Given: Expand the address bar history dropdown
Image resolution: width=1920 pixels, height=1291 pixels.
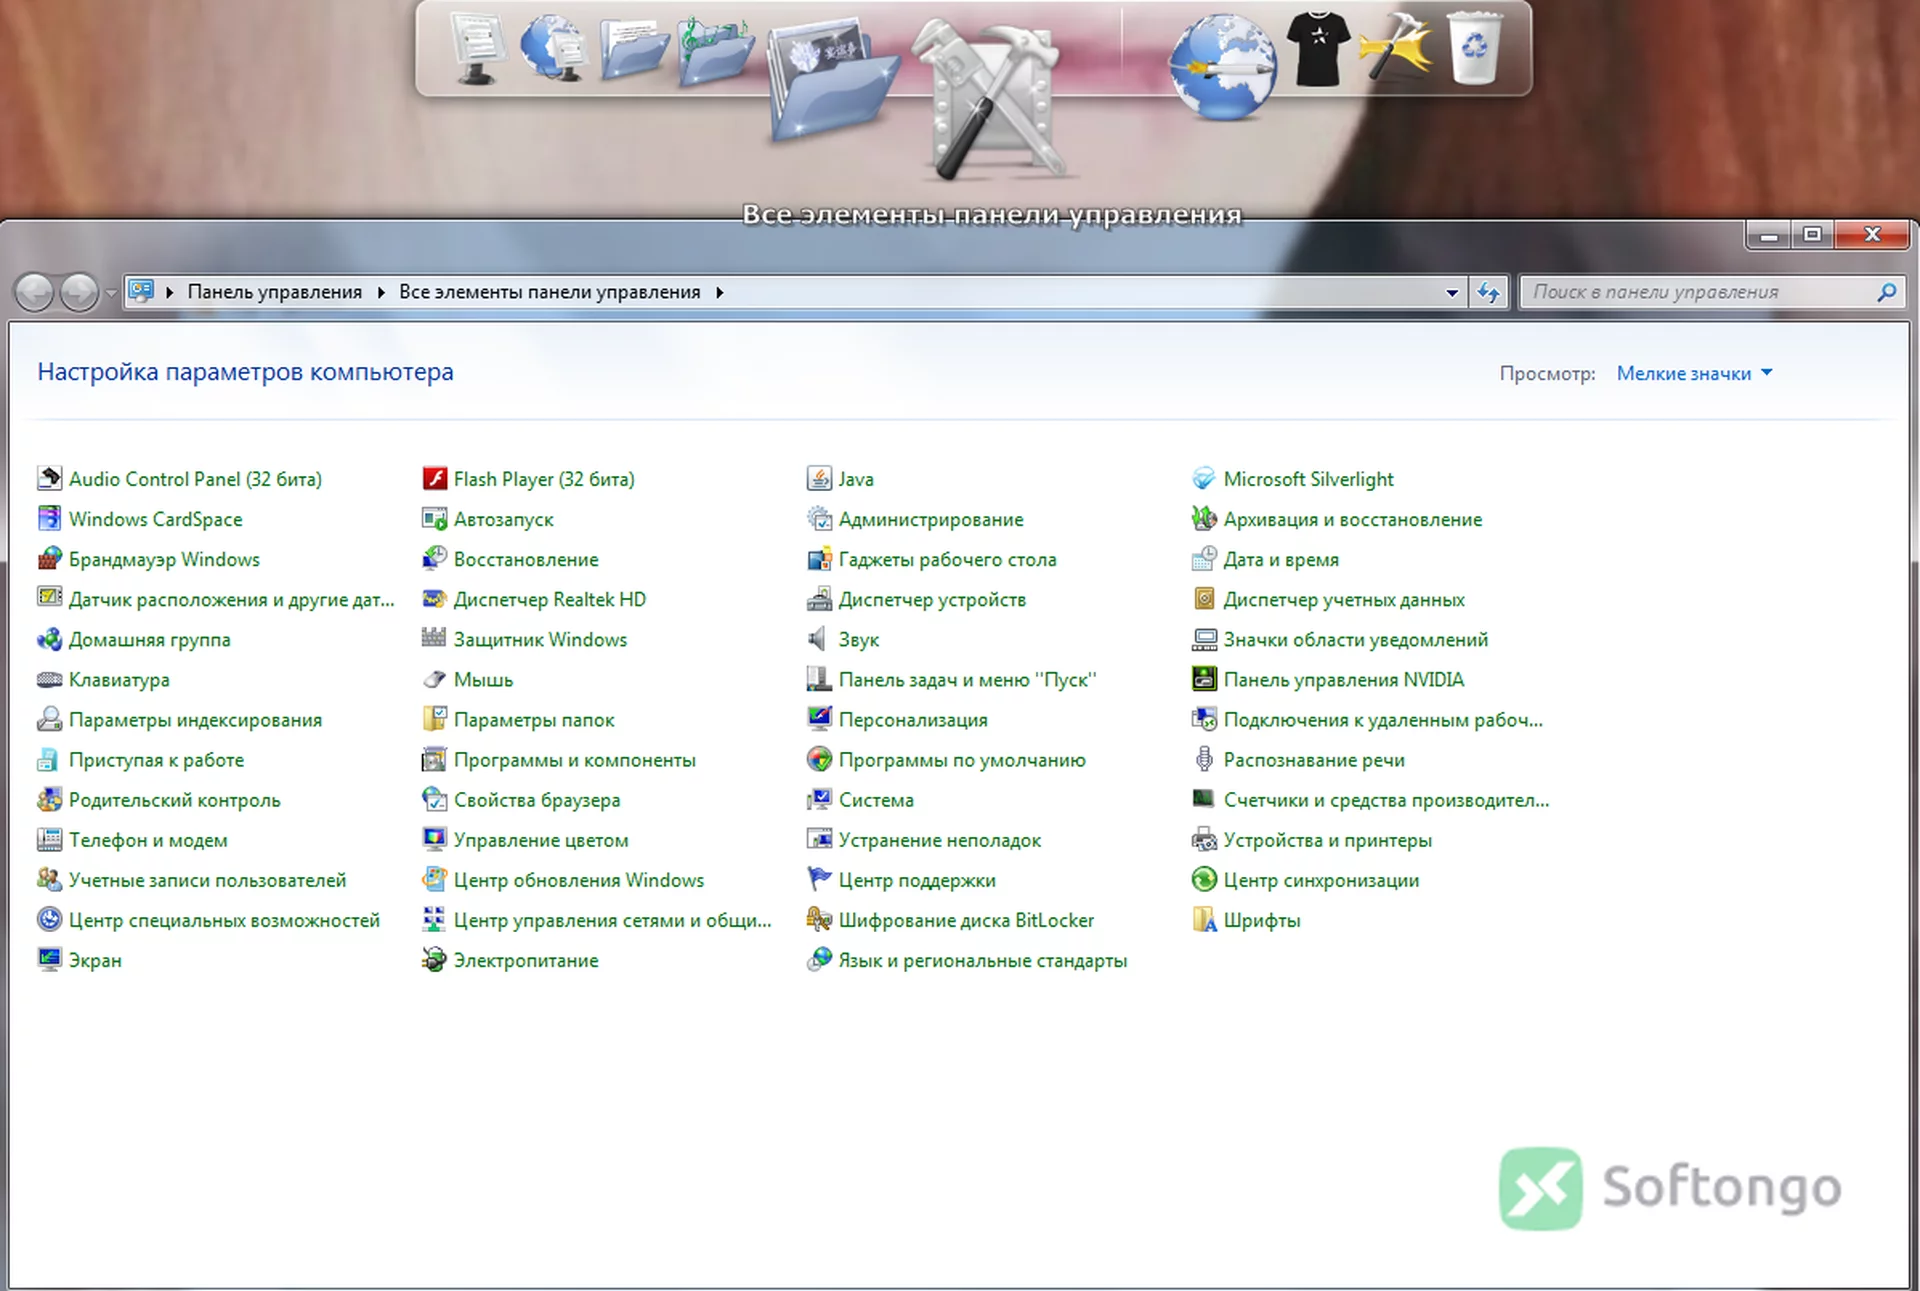Looking at the screenshot, I should tap(1451, 293).
